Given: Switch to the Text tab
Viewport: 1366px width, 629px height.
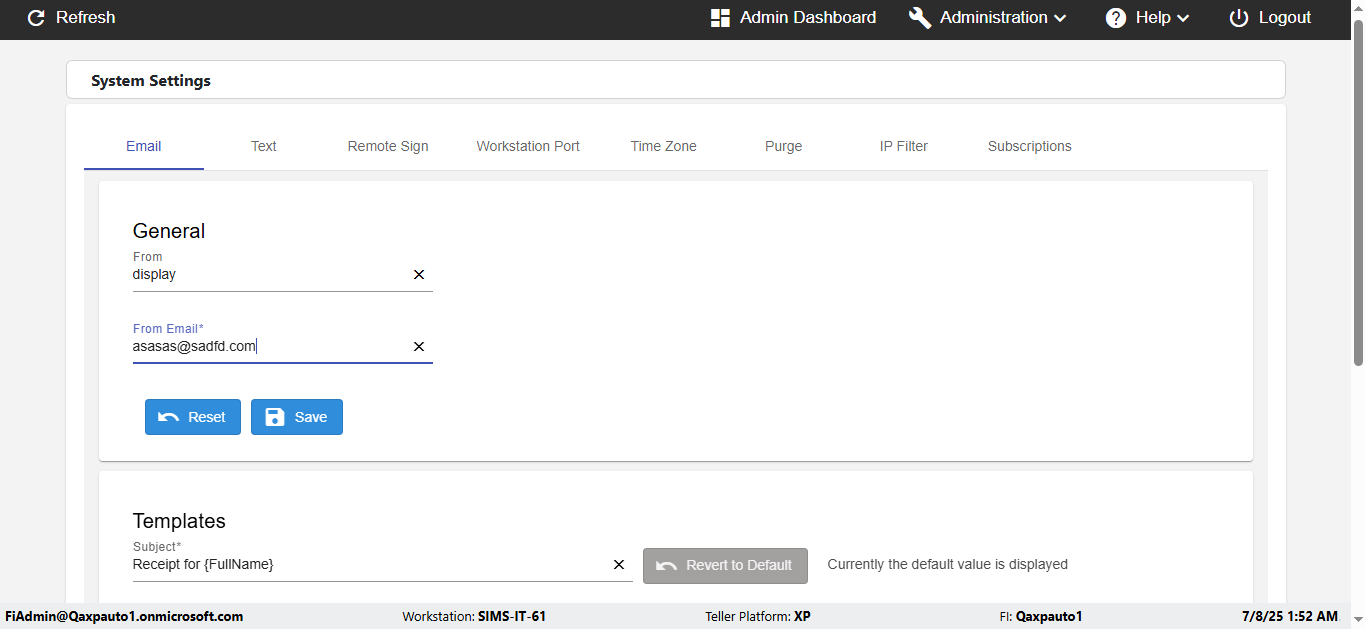Looking at the screenshot, I should [264, 146].
